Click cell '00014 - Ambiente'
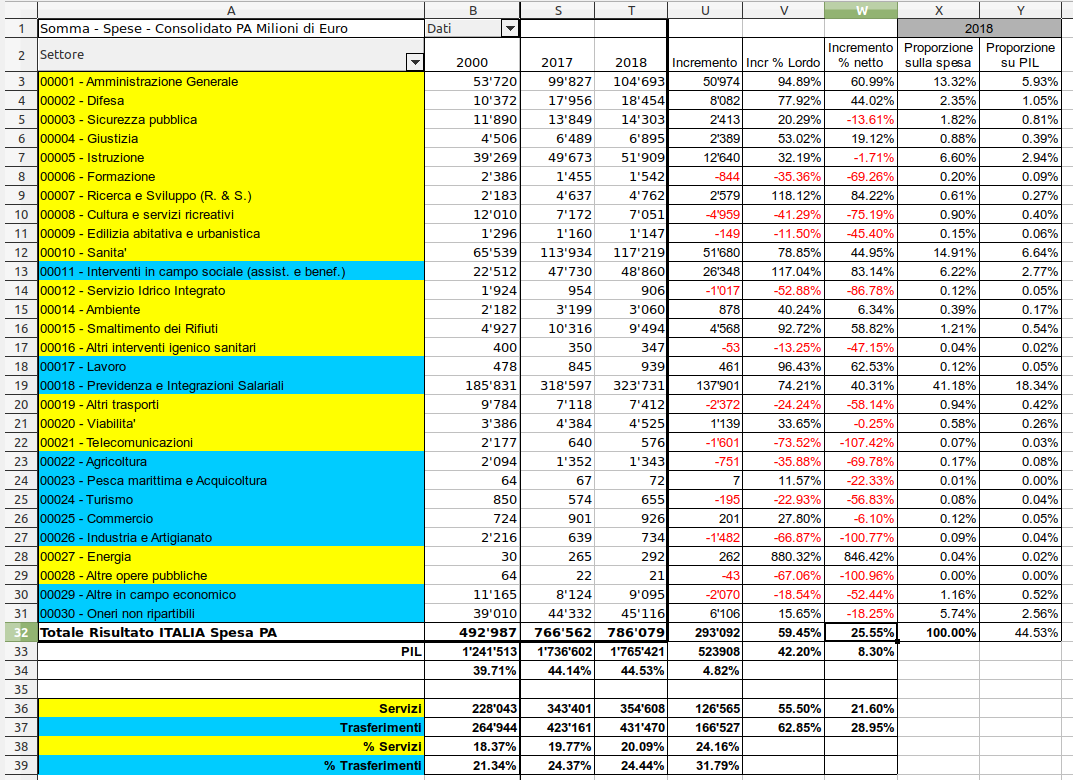 pyautogui.click(x=231, y=309)
